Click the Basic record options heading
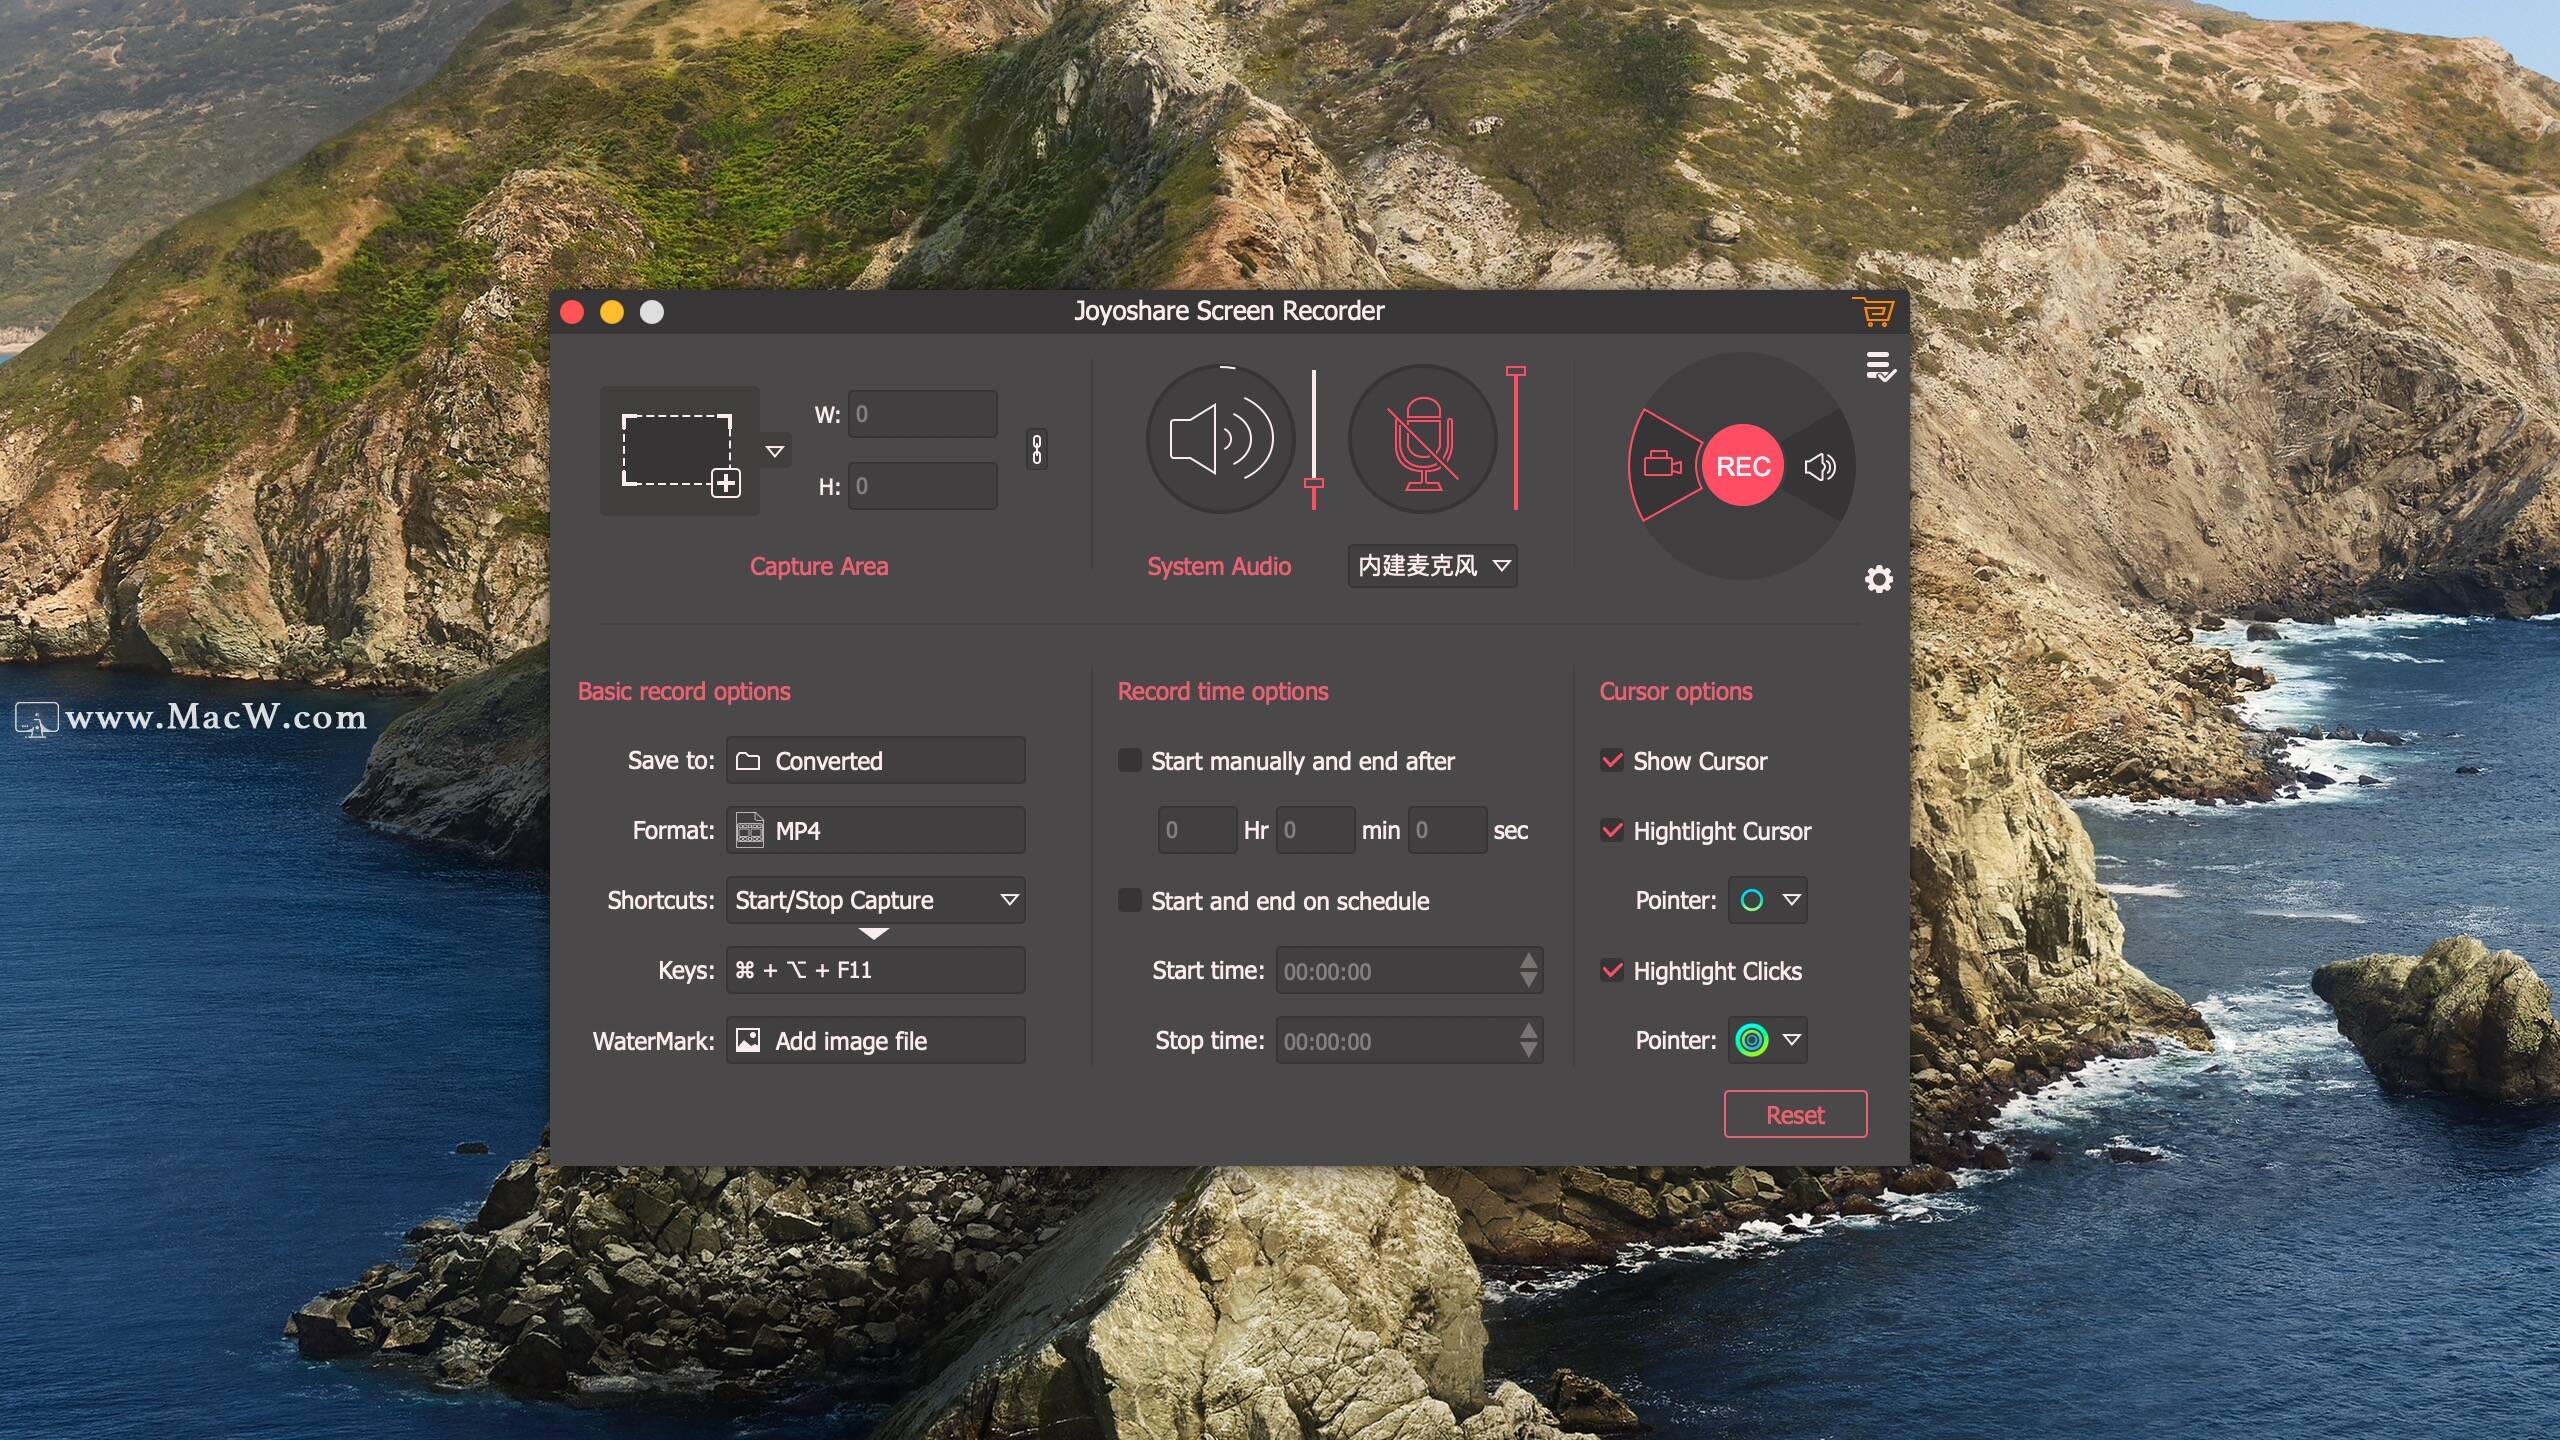 pyautogui.click(x=684, y=691)
